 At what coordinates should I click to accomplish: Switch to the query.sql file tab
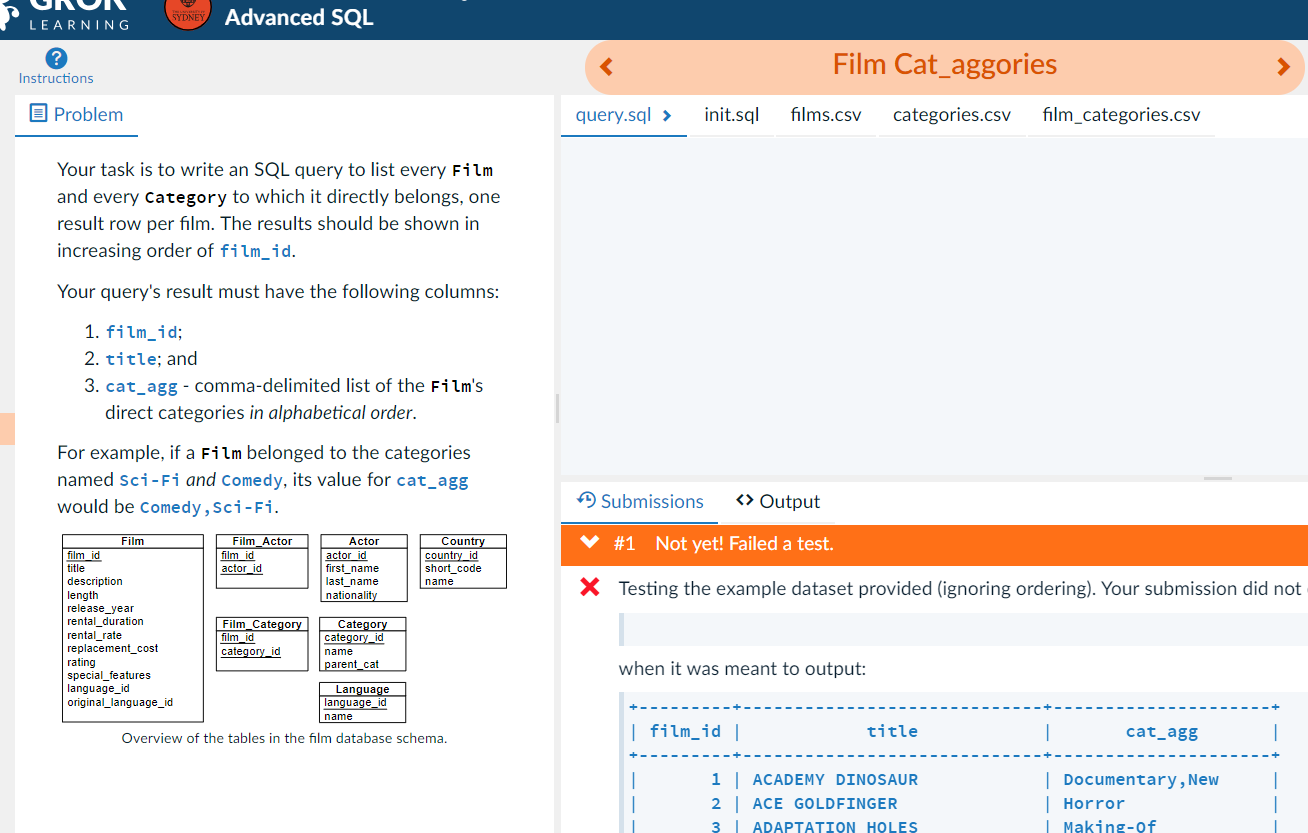[x=613, y=115]
